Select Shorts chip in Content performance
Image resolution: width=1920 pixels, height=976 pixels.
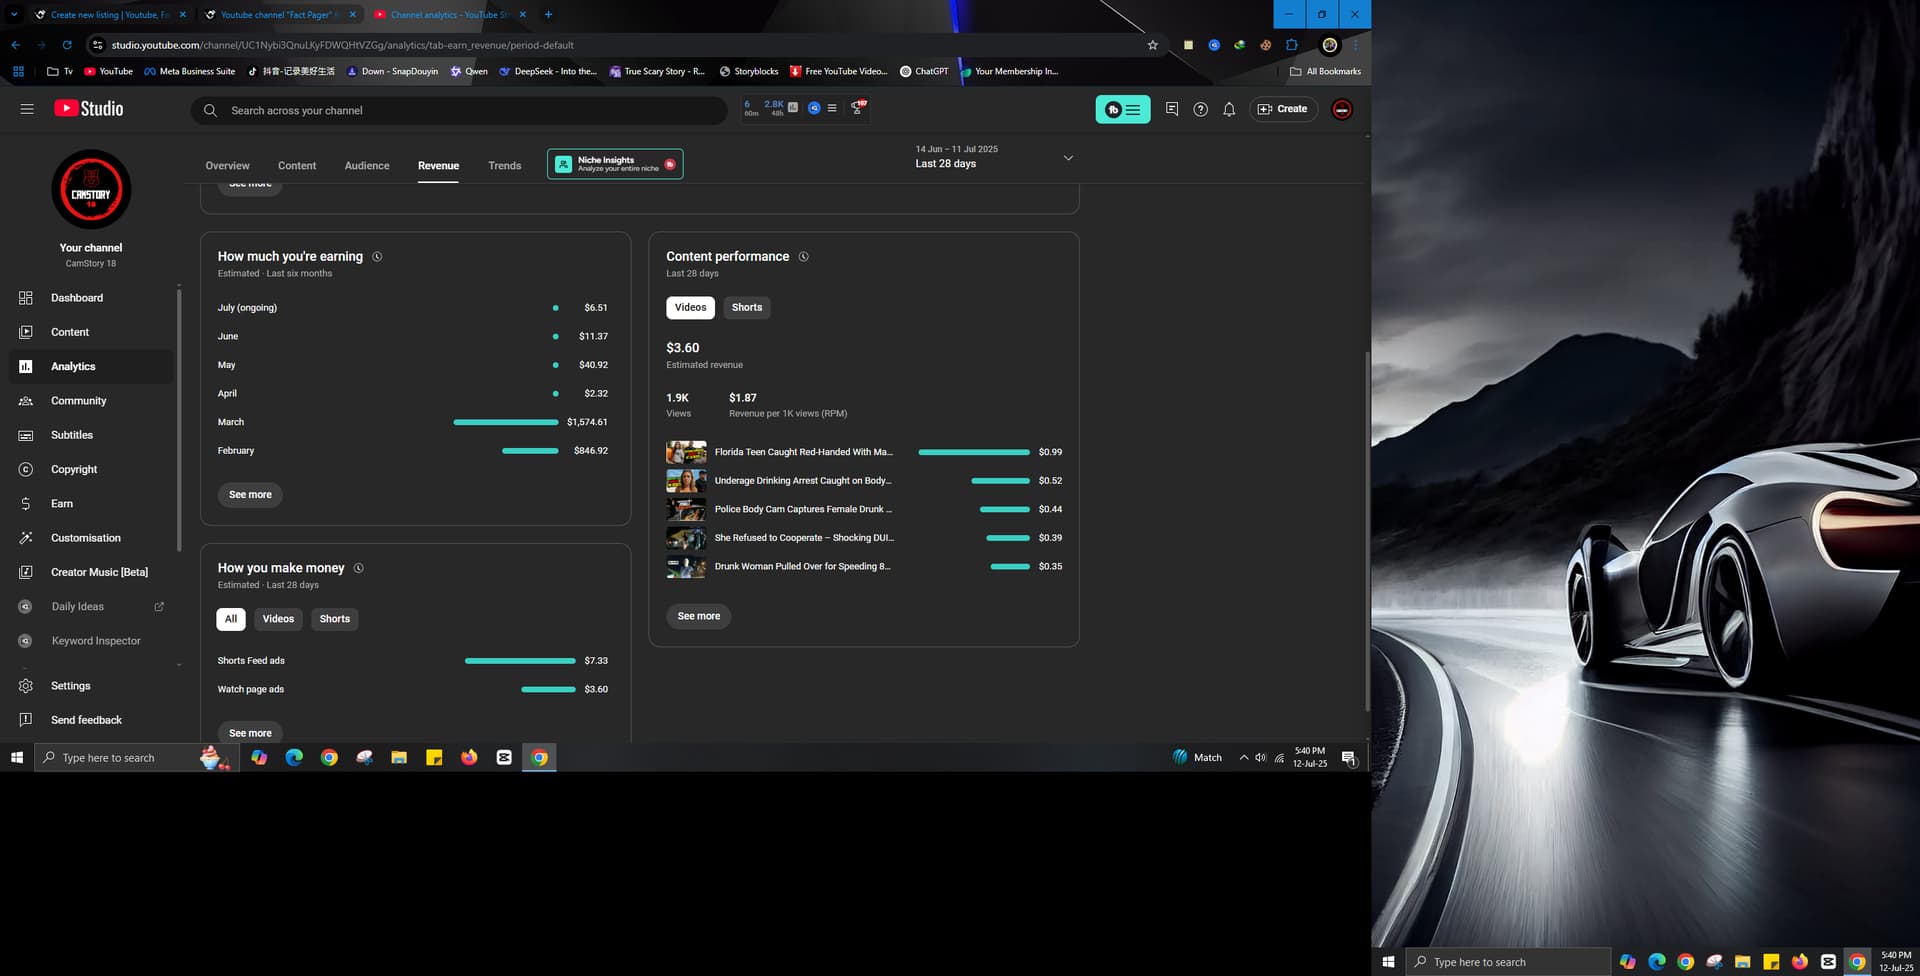747,308
